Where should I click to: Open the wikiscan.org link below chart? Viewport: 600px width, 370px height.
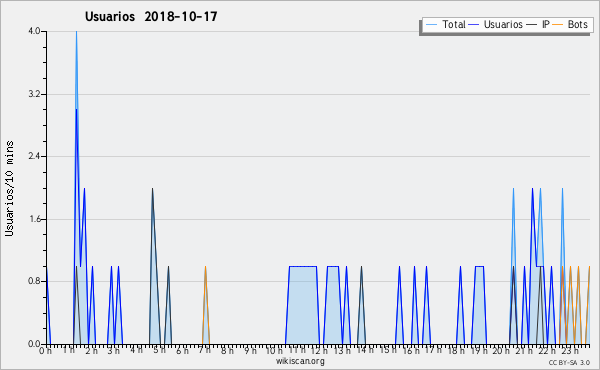(300, 361)
